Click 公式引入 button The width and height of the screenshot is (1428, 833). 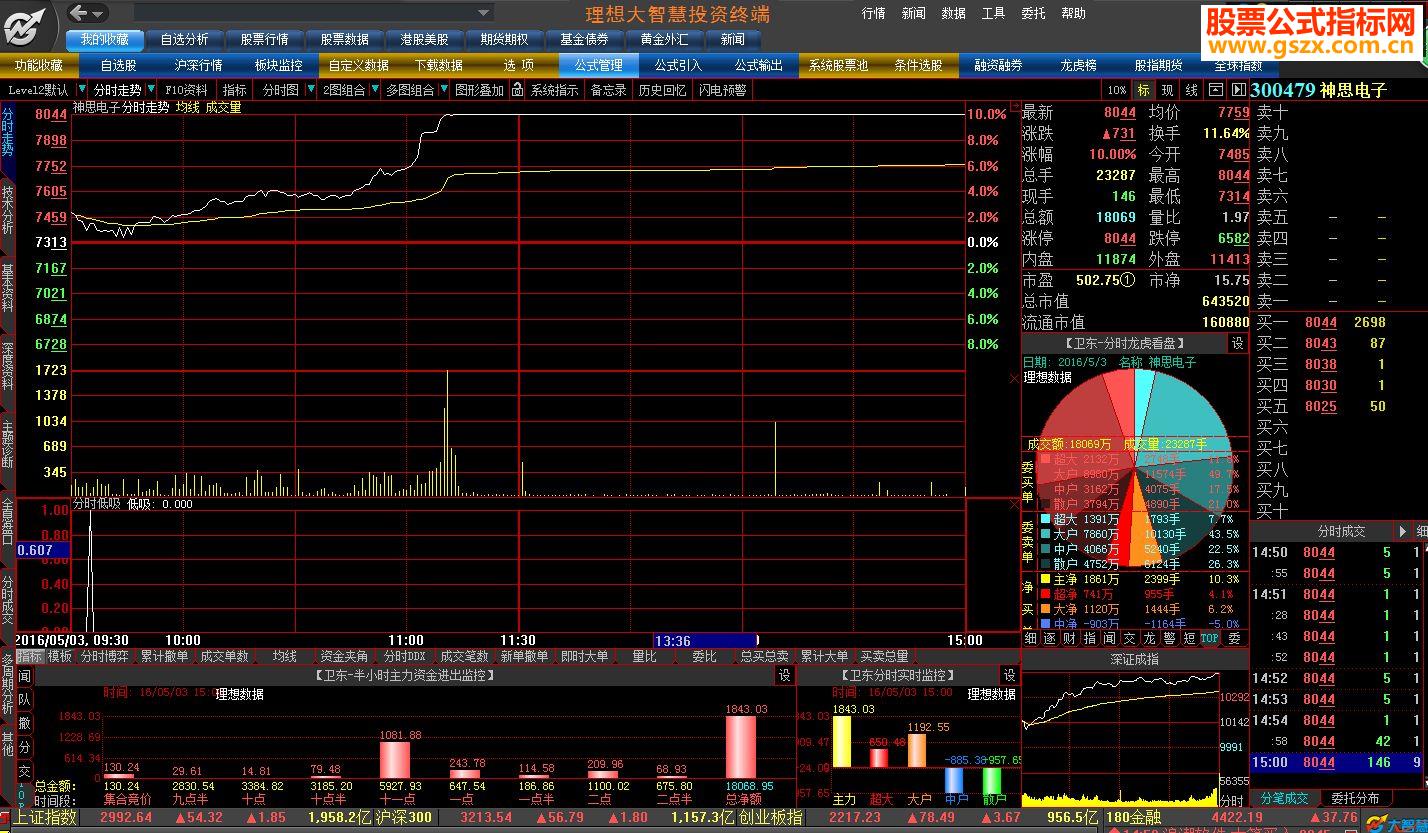pos(679,65)
